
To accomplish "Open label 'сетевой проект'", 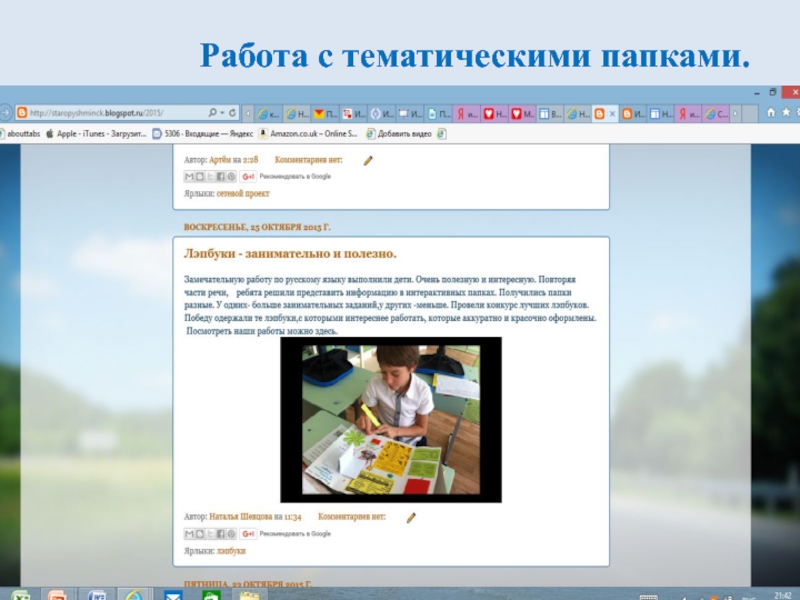I will 243,193.
